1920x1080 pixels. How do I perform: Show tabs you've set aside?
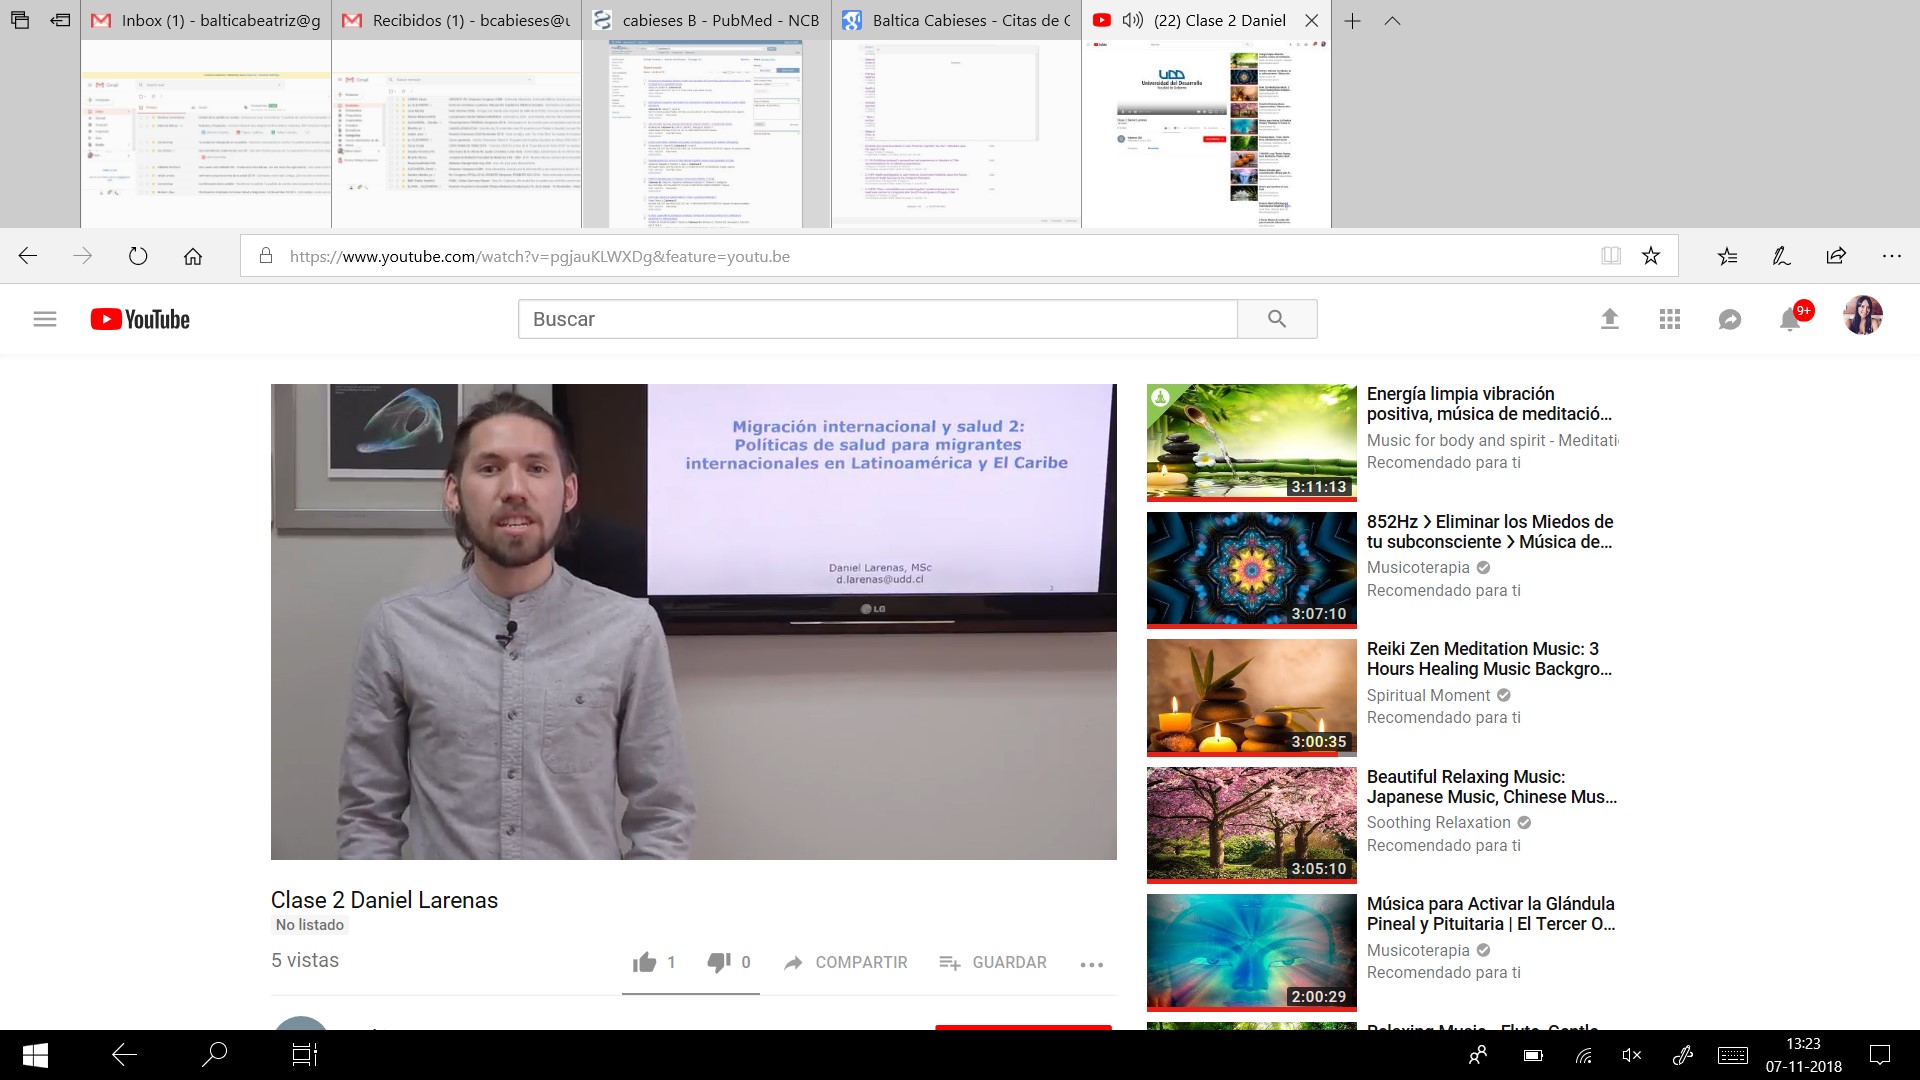[x=20, y=20]
